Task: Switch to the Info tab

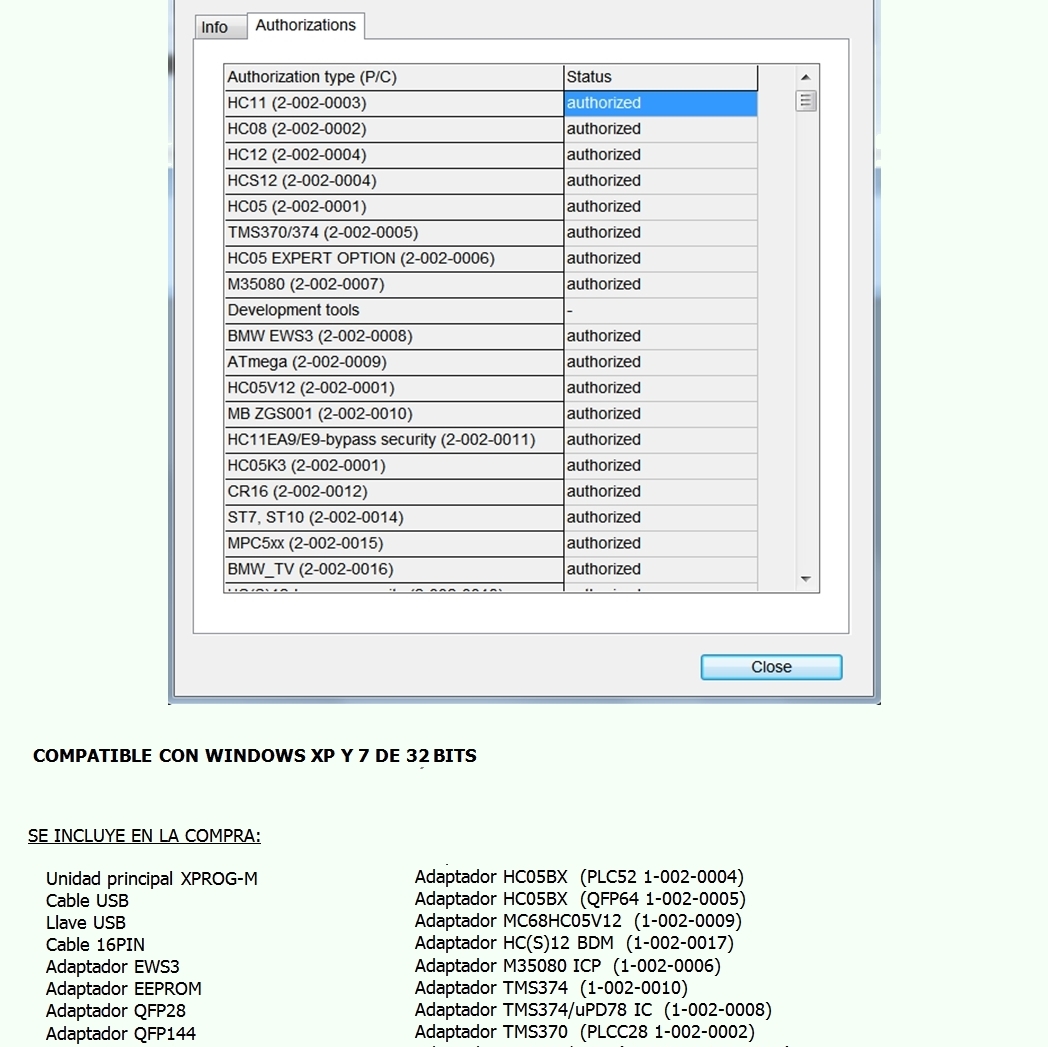Action: [214, 27]
